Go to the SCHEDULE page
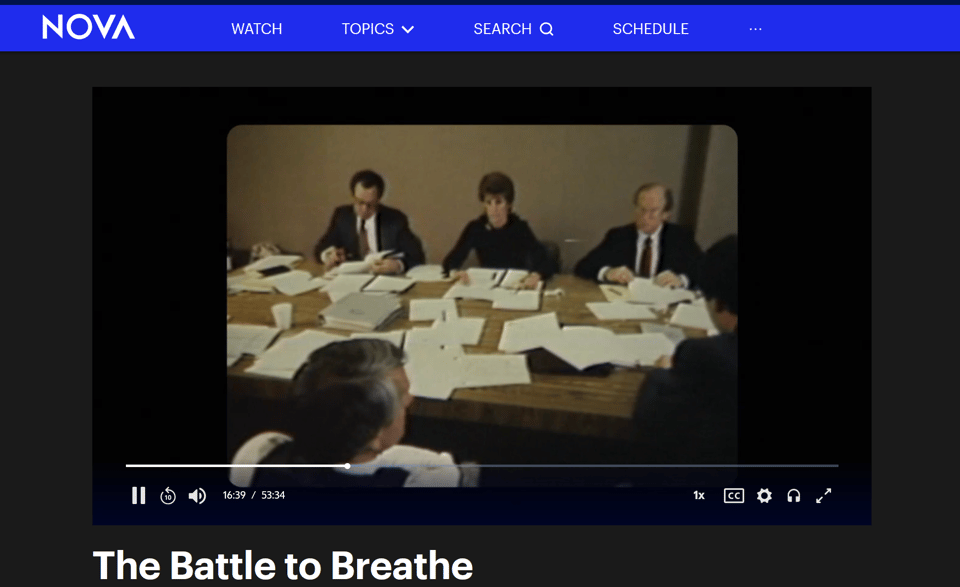 point(650,29)
